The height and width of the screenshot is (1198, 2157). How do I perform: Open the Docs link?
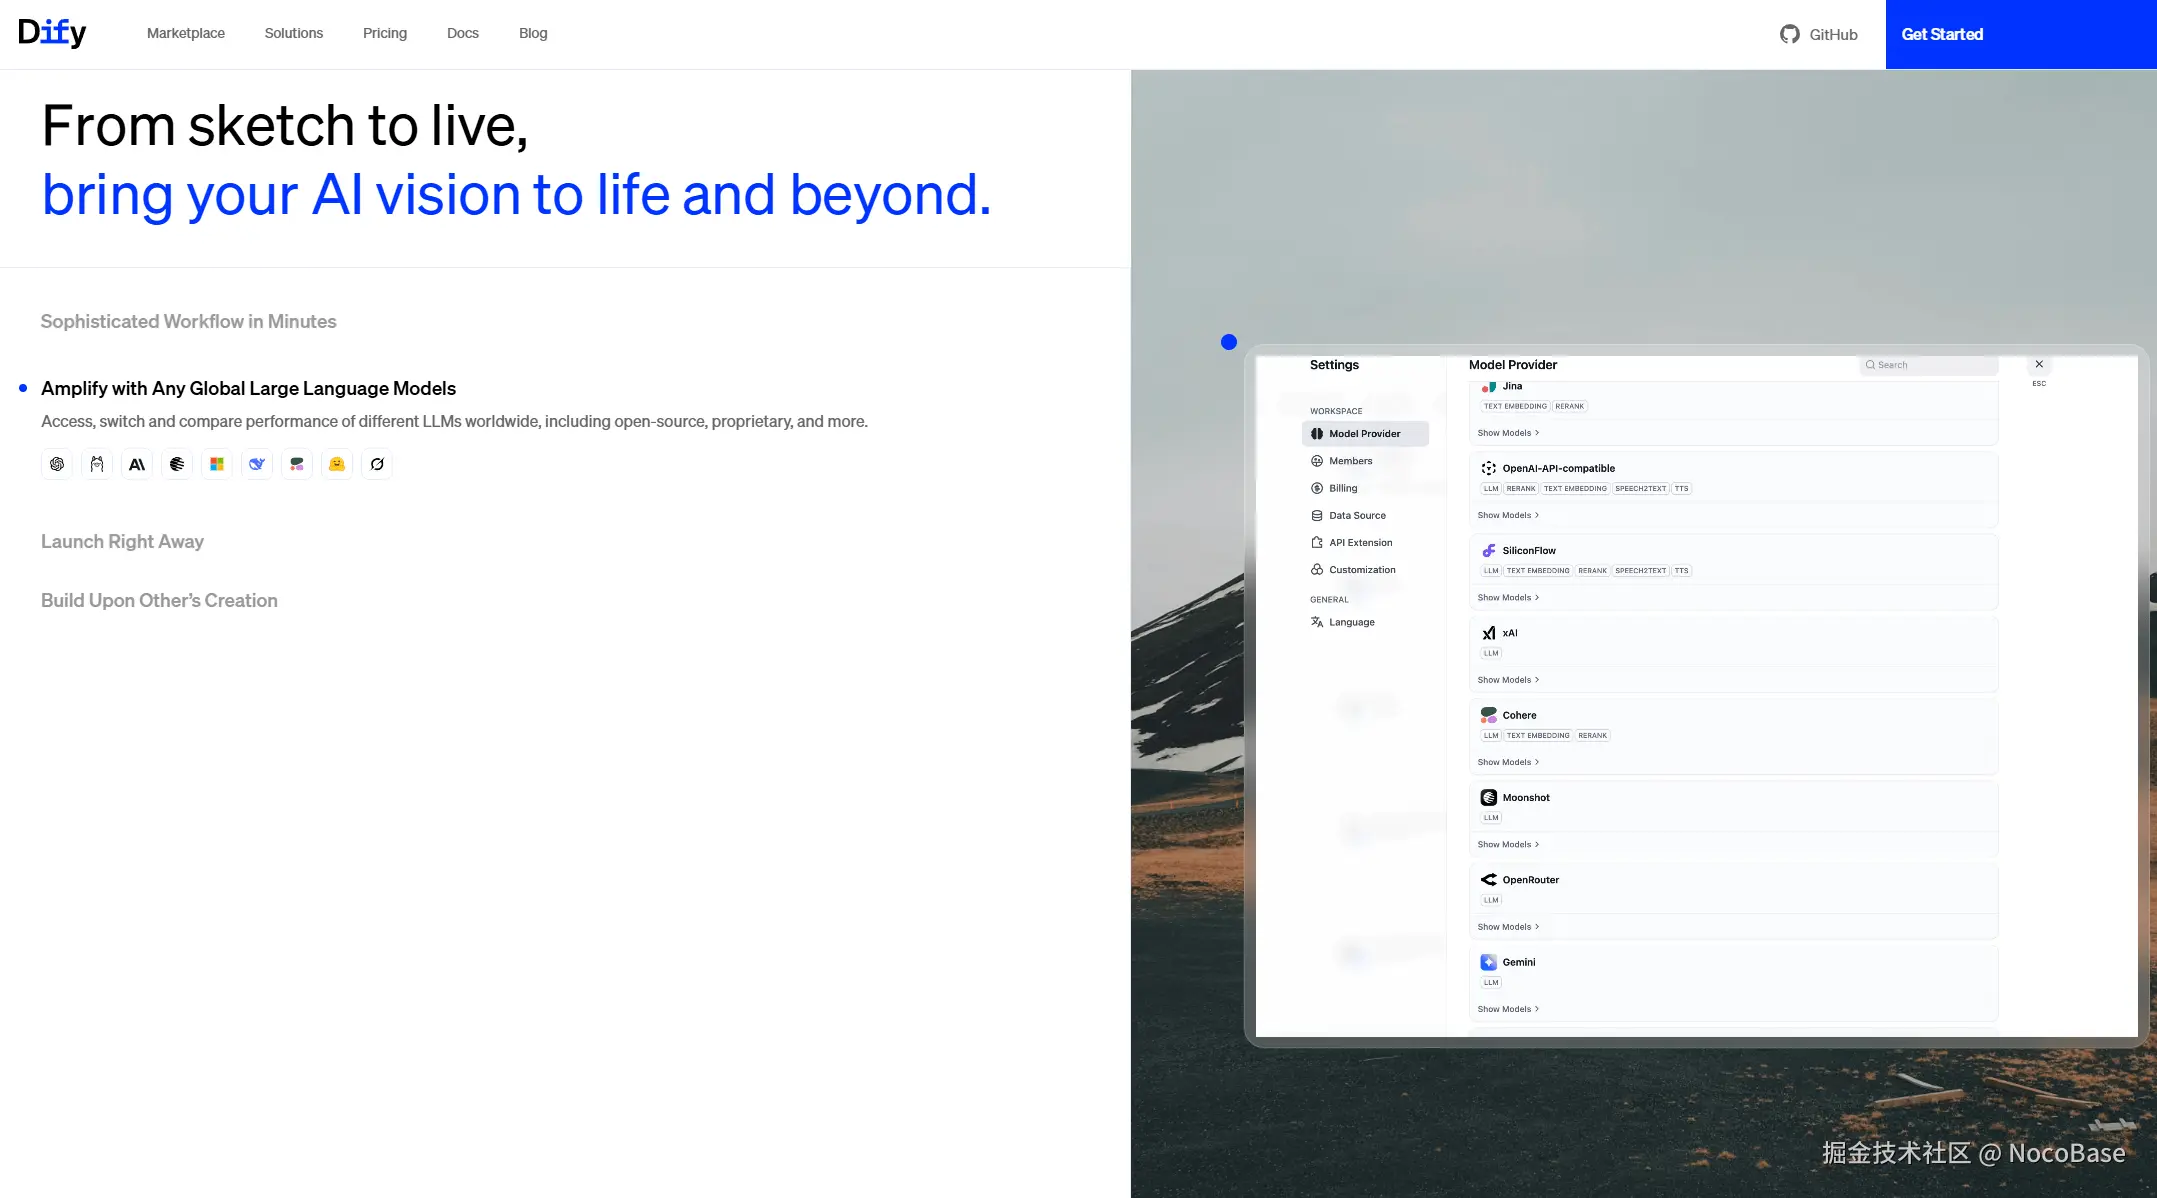pos(462,33)
